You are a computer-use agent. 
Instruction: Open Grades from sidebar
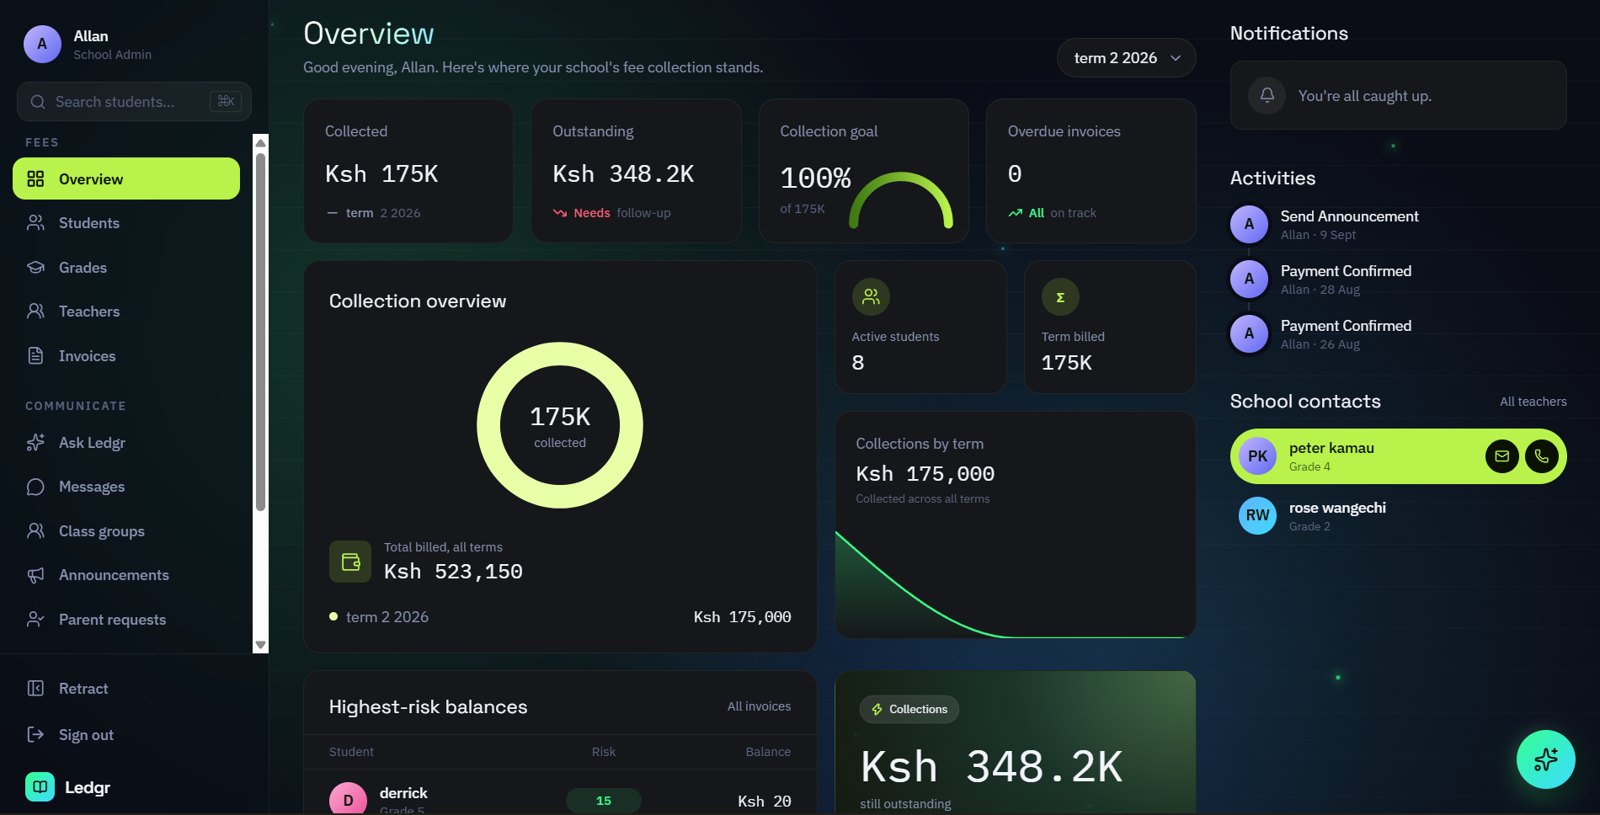coord(126,267)
